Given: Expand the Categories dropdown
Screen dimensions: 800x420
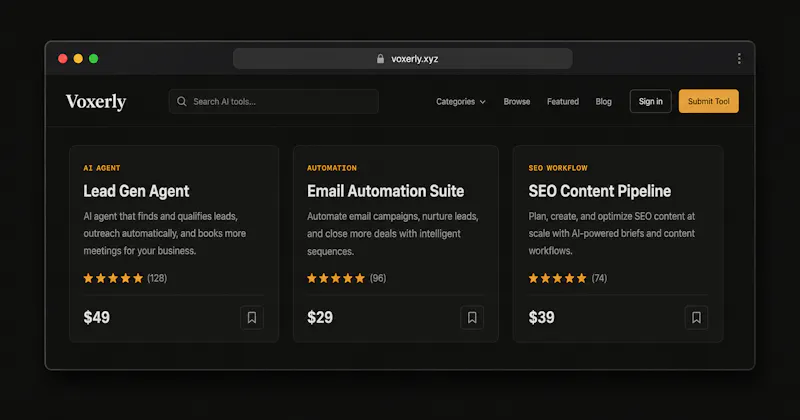Looking at the screenshot, I should pos(461,102).
